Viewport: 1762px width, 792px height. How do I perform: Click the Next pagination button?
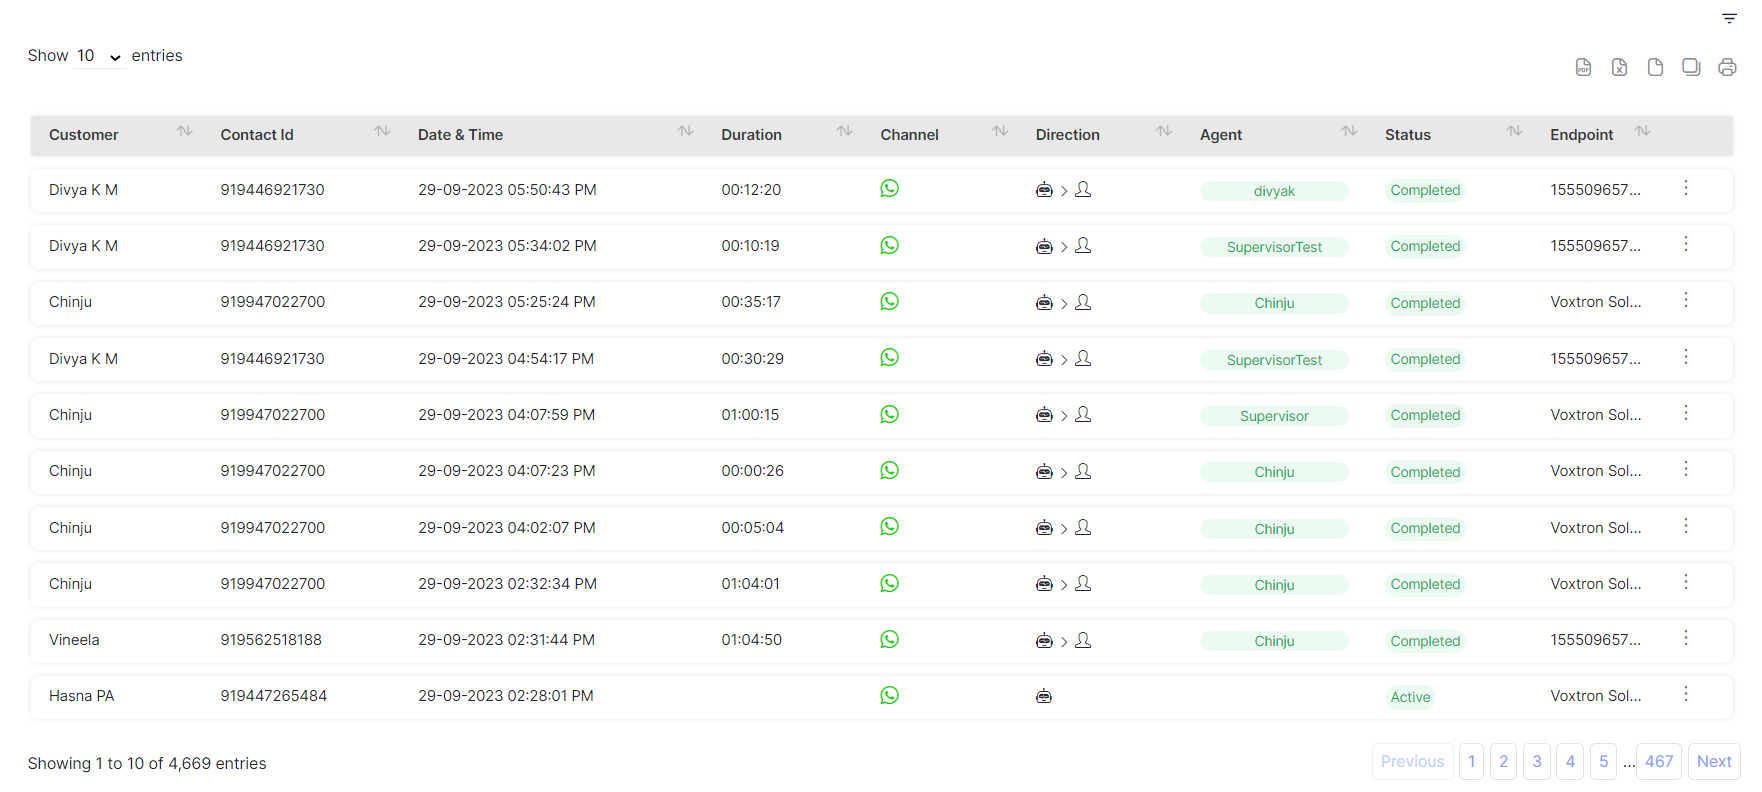pos(1713,762)
